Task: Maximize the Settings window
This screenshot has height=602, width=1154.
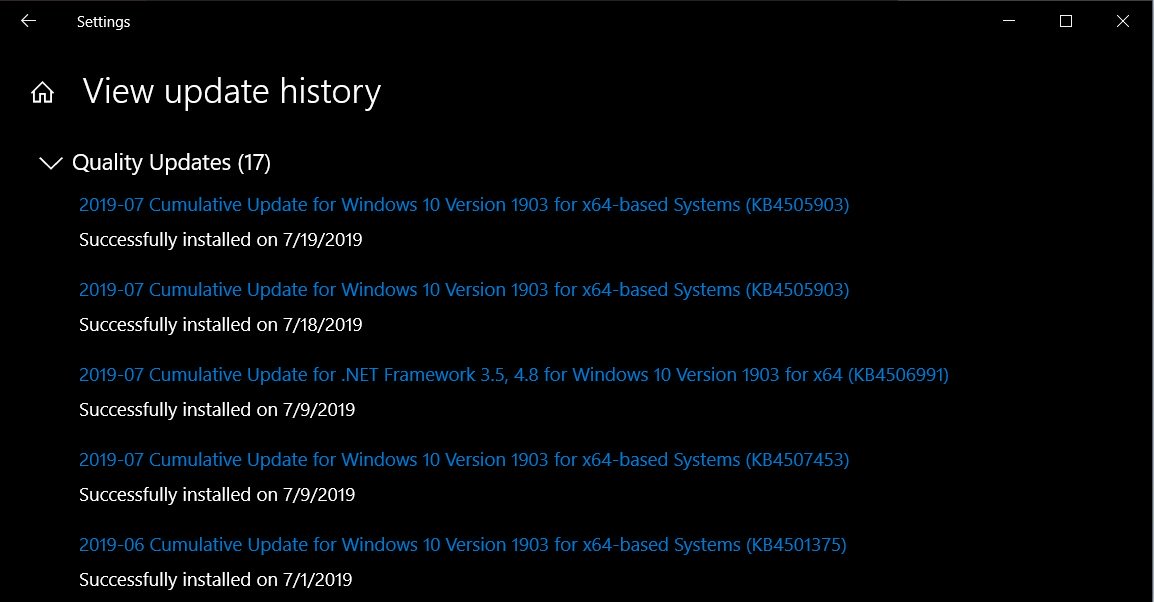Action: (x=1066, y=21)
